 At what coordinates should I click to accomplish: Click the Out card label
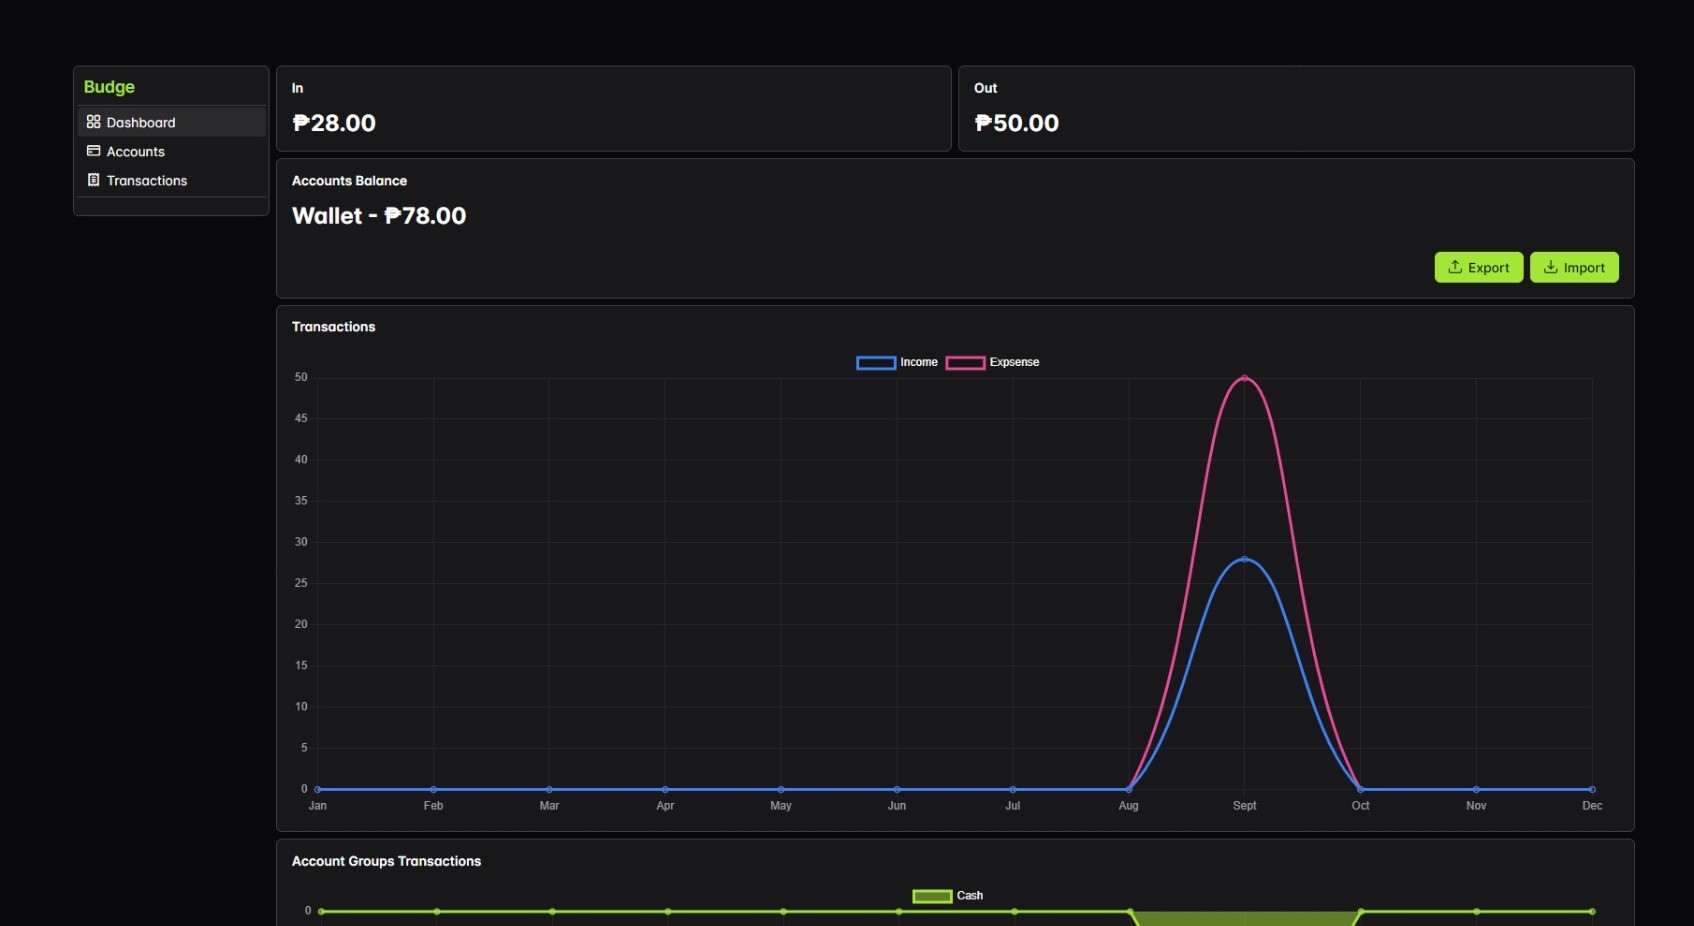[986, 88]
